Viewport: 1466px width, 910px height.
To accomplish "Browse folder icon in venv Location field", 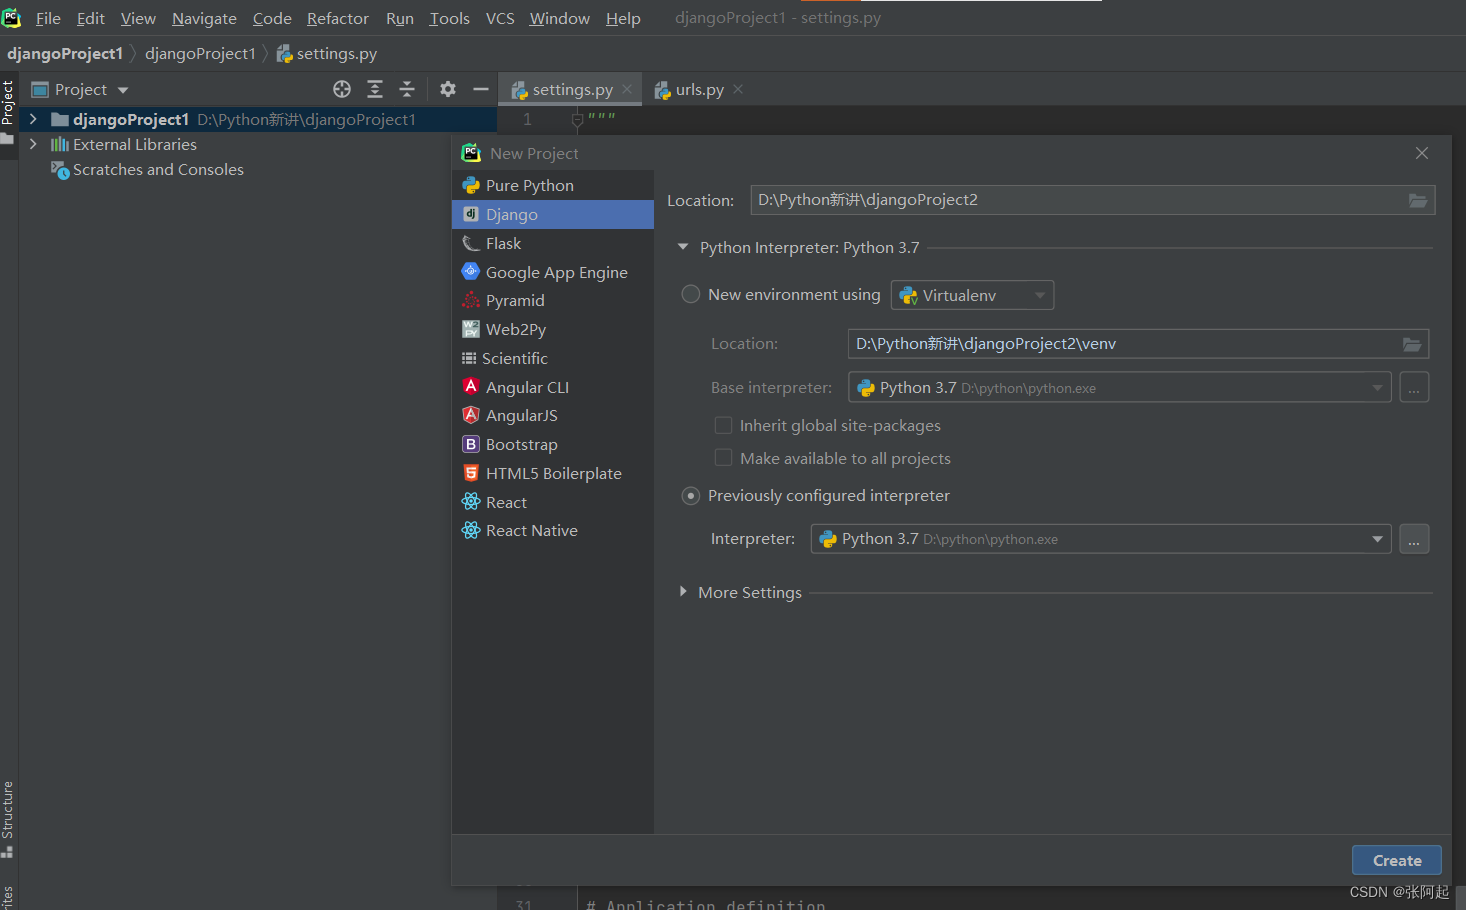I will click(x=1412, y=344).
